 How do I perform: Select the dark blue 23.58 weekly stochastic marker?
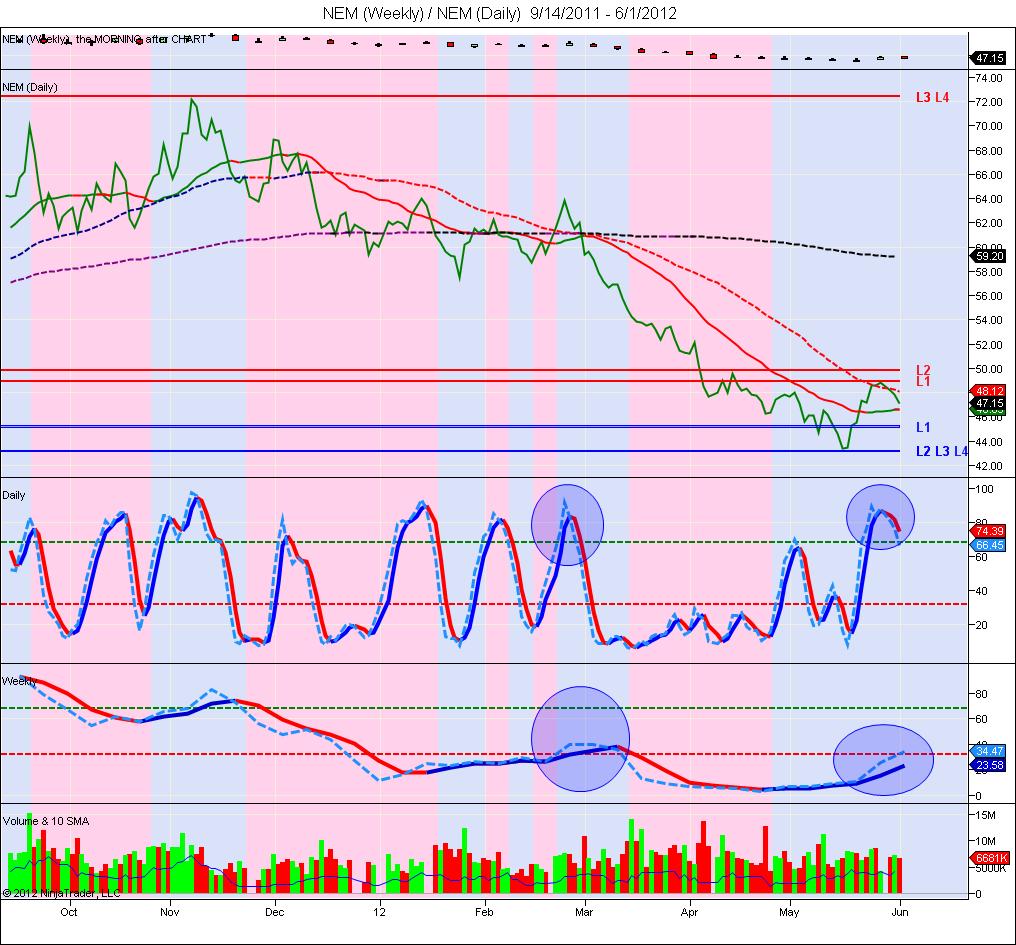click(989, 765)
